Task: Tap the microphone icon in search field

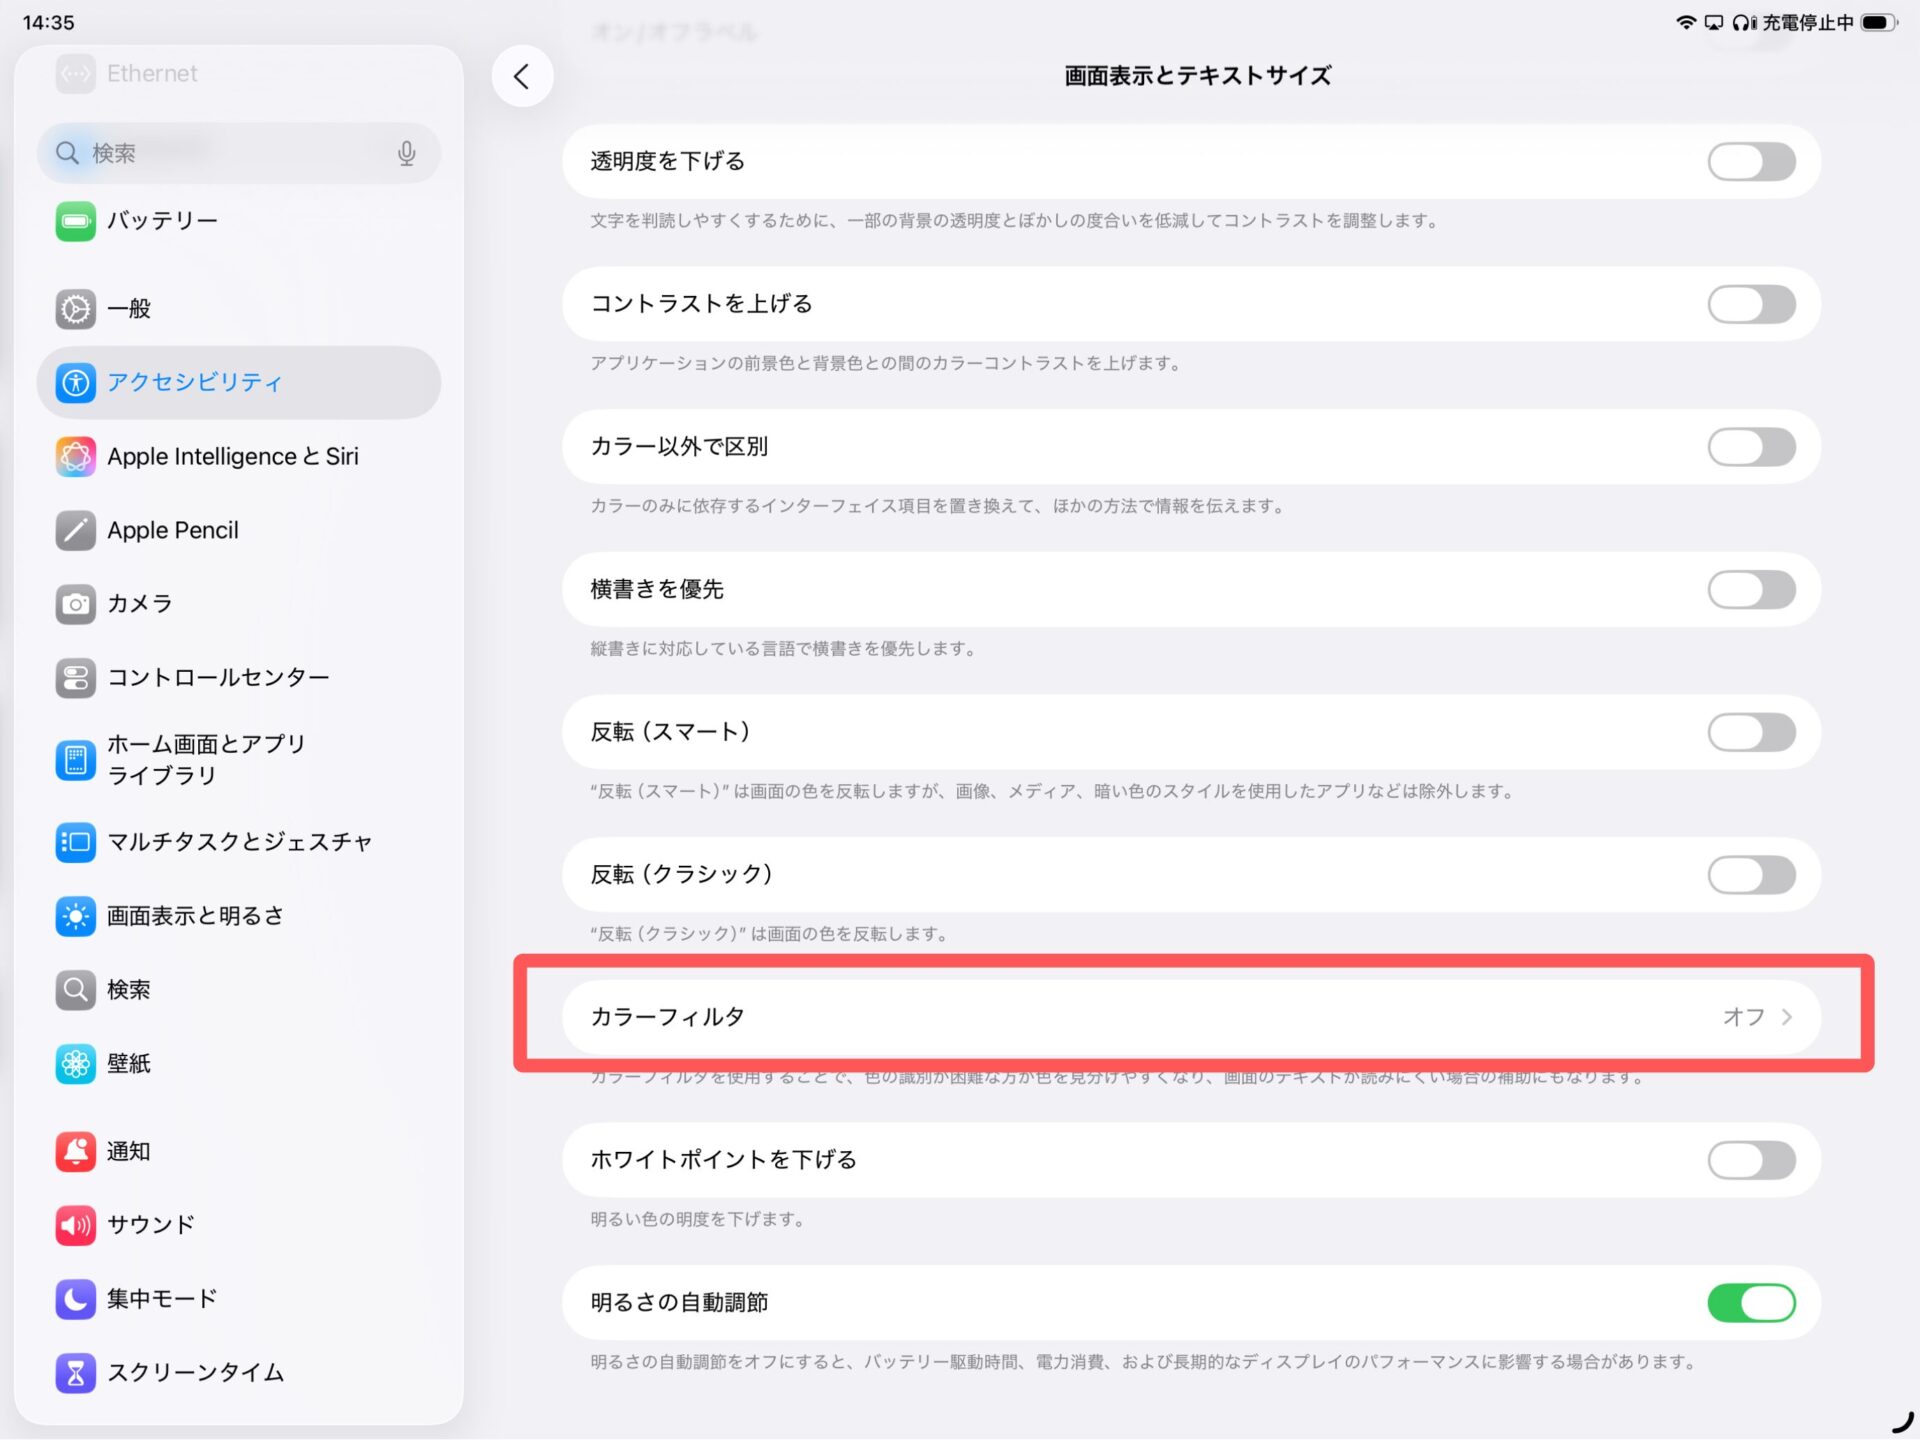Action: click(x=406, y=153)
